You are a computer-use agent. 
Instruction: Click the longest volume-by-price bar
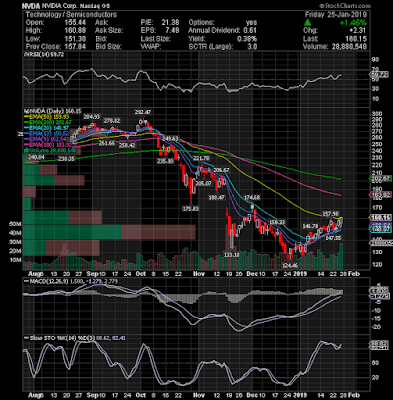click(109, 232)
